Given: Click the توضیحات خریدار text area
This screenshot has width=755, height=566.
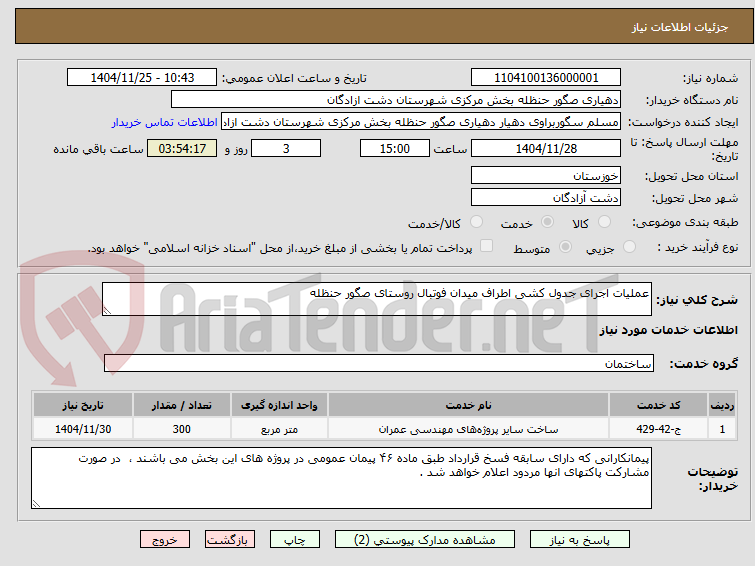Looking at the screenshot, I should pos(341,478).
